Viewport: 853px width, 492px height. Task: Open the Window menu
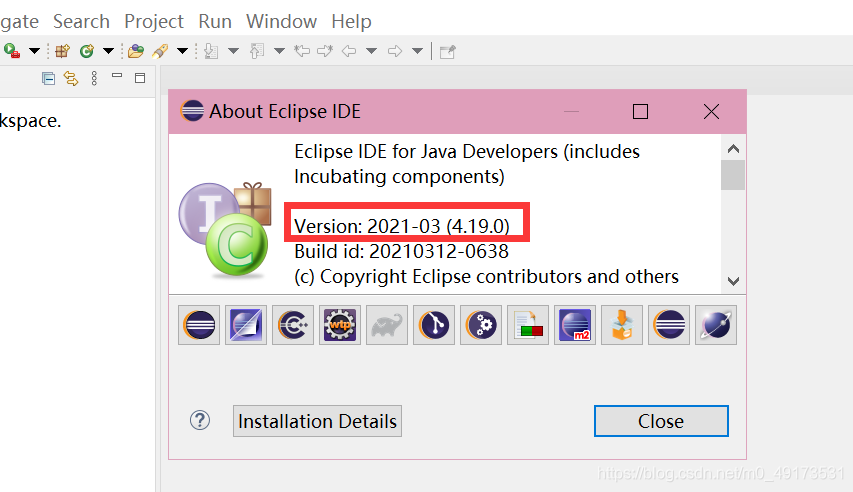tap(281, 21)
